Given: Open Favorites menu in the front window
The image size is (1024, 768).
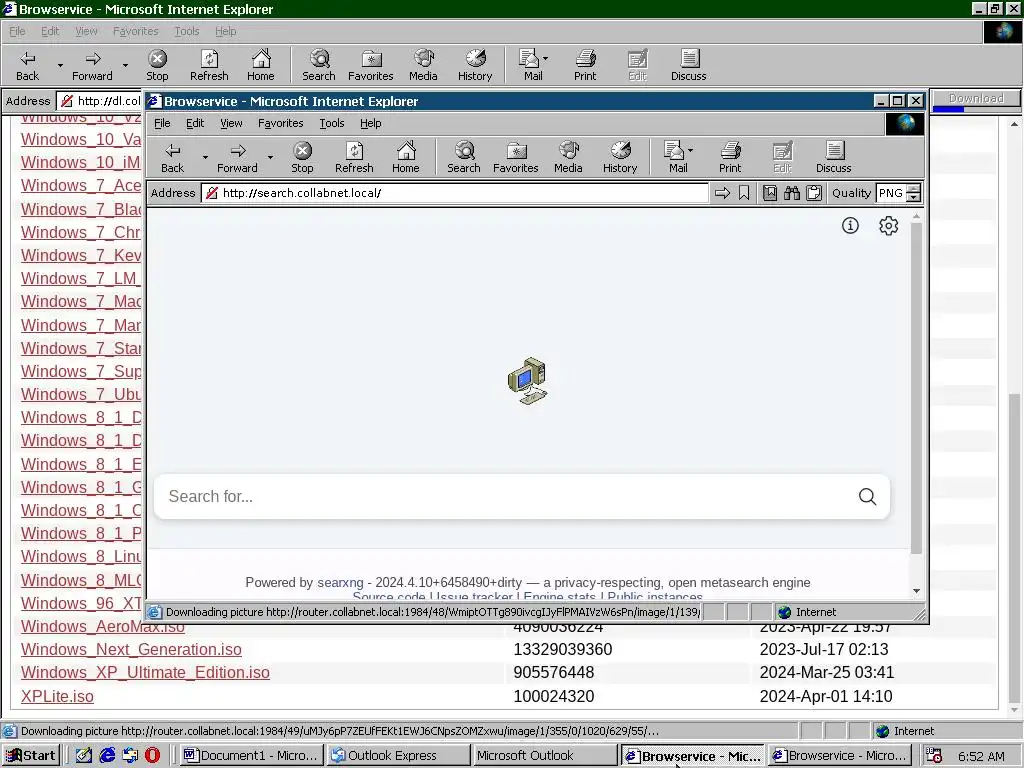Looking at the screenshot, I should (x=281, y=123).
